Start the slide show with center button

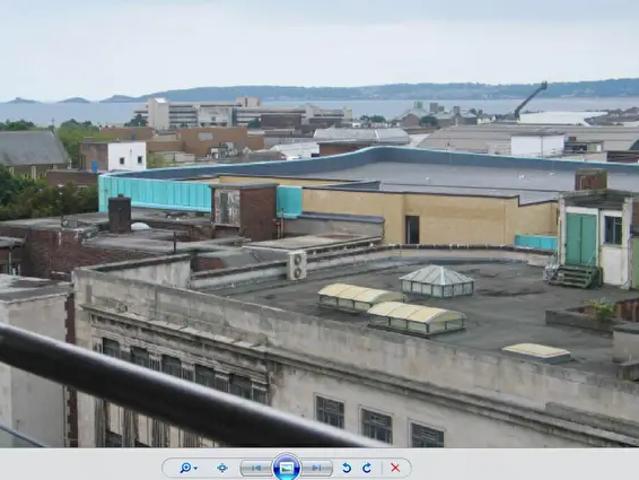(x=286, y=467)
